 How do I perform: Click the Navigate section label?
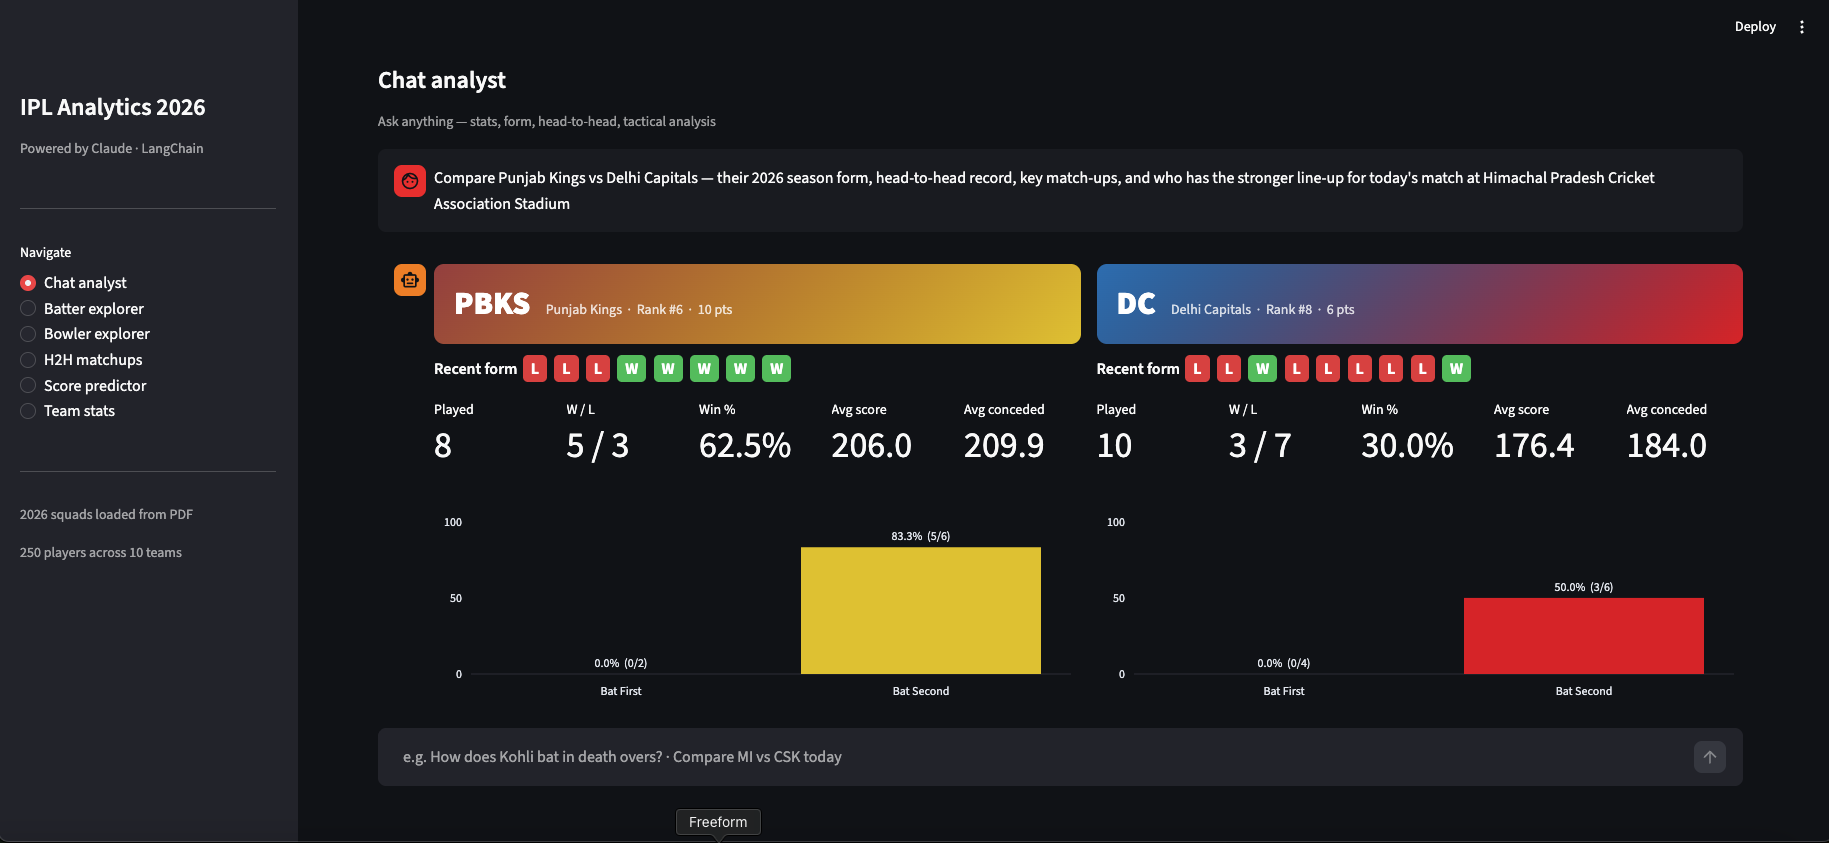(46, 253)
